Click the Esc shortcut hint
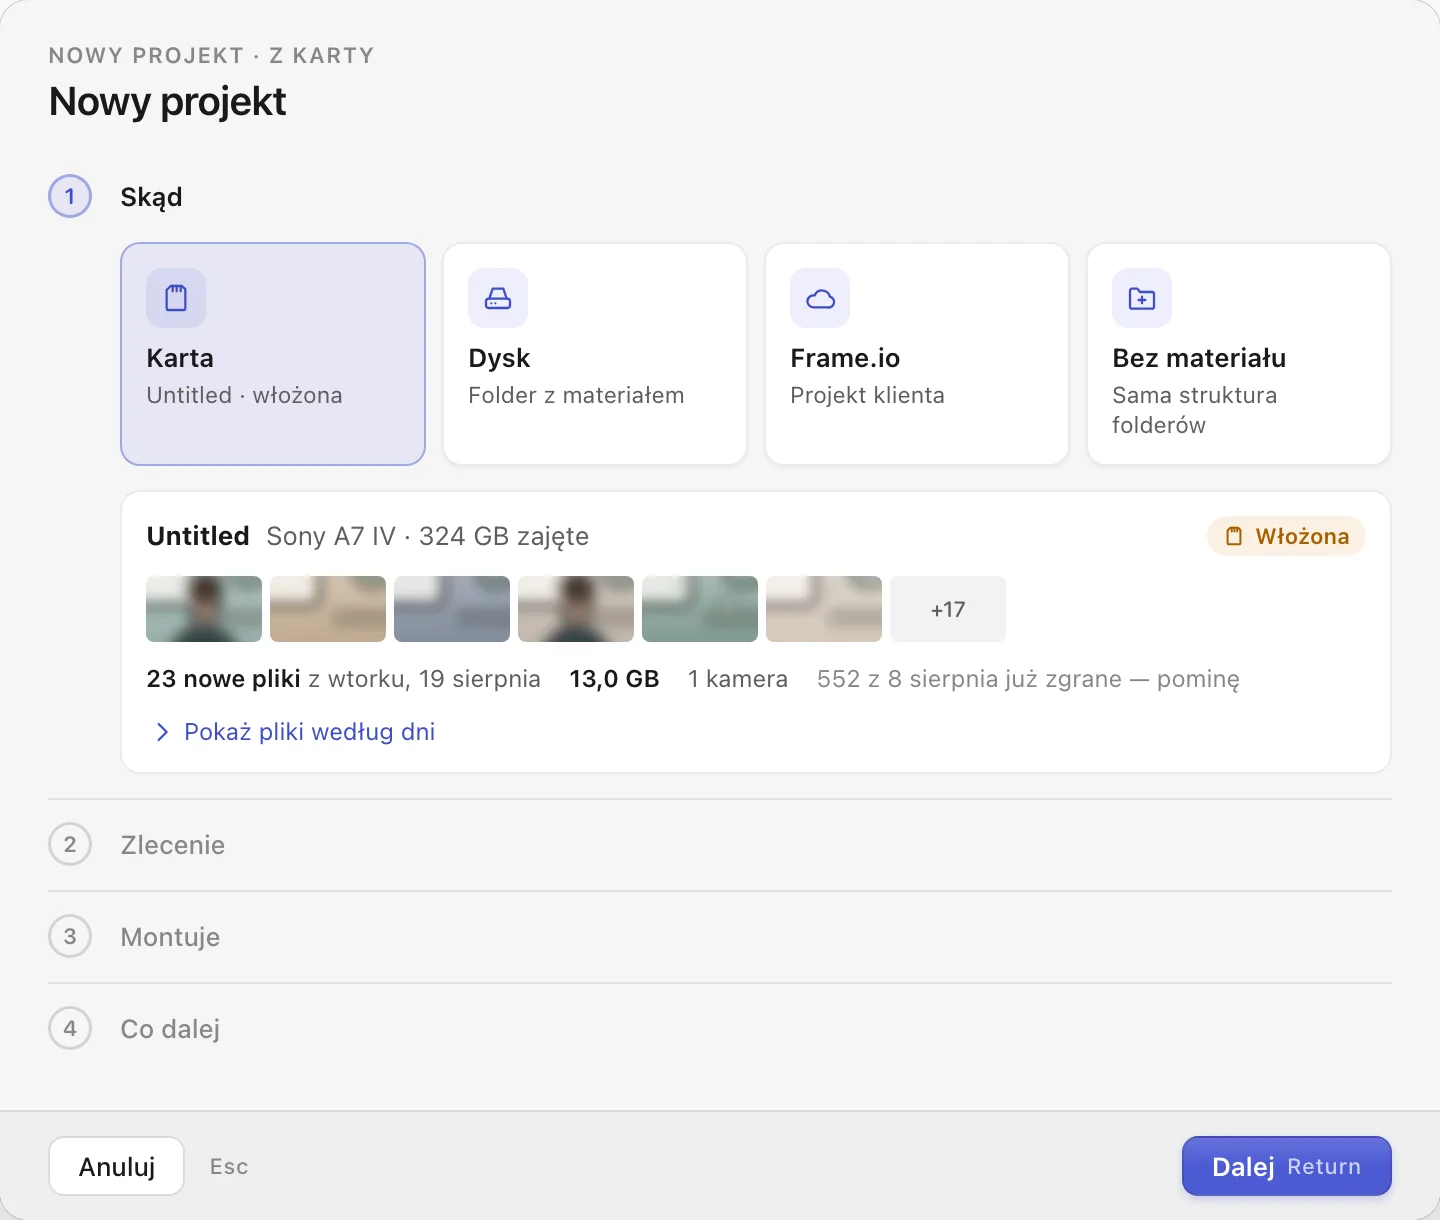The height and width of the screenshot is (1220, 1440). coord(229,1167)
